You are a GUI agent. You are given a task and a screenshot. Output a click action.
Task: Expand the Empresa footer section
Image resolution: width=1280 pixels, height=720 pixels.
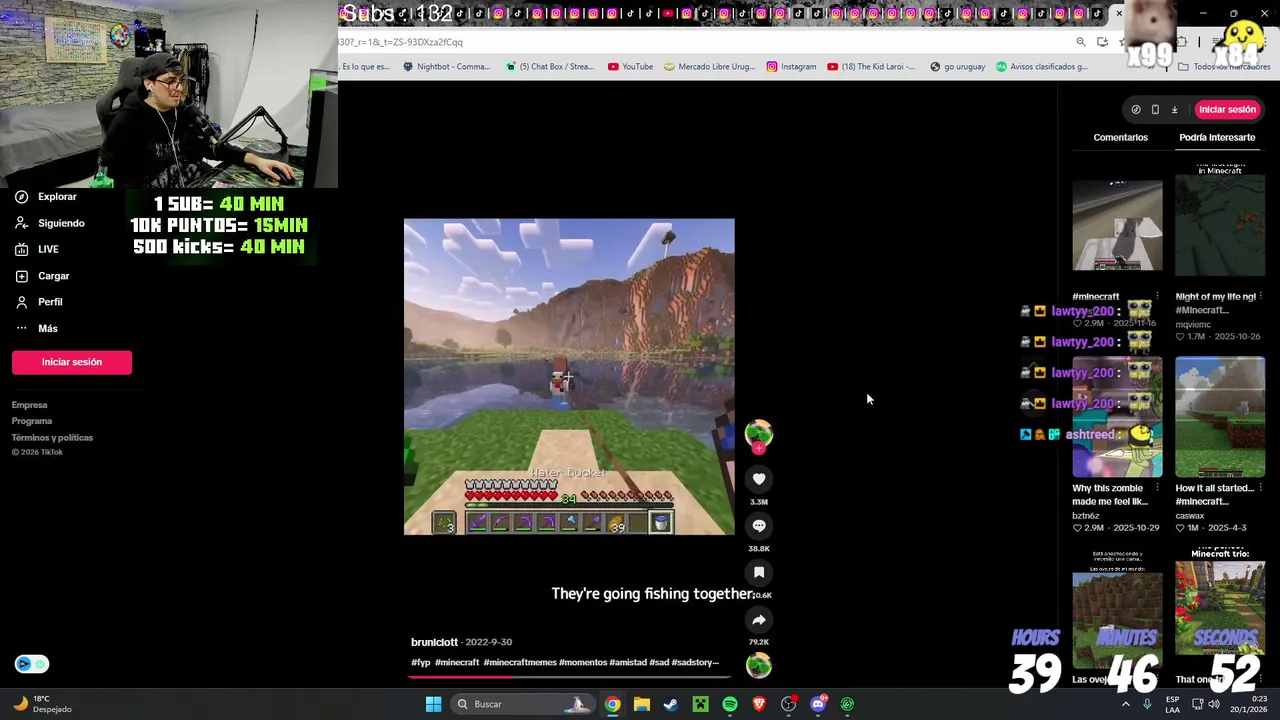[x=29, y=405]
